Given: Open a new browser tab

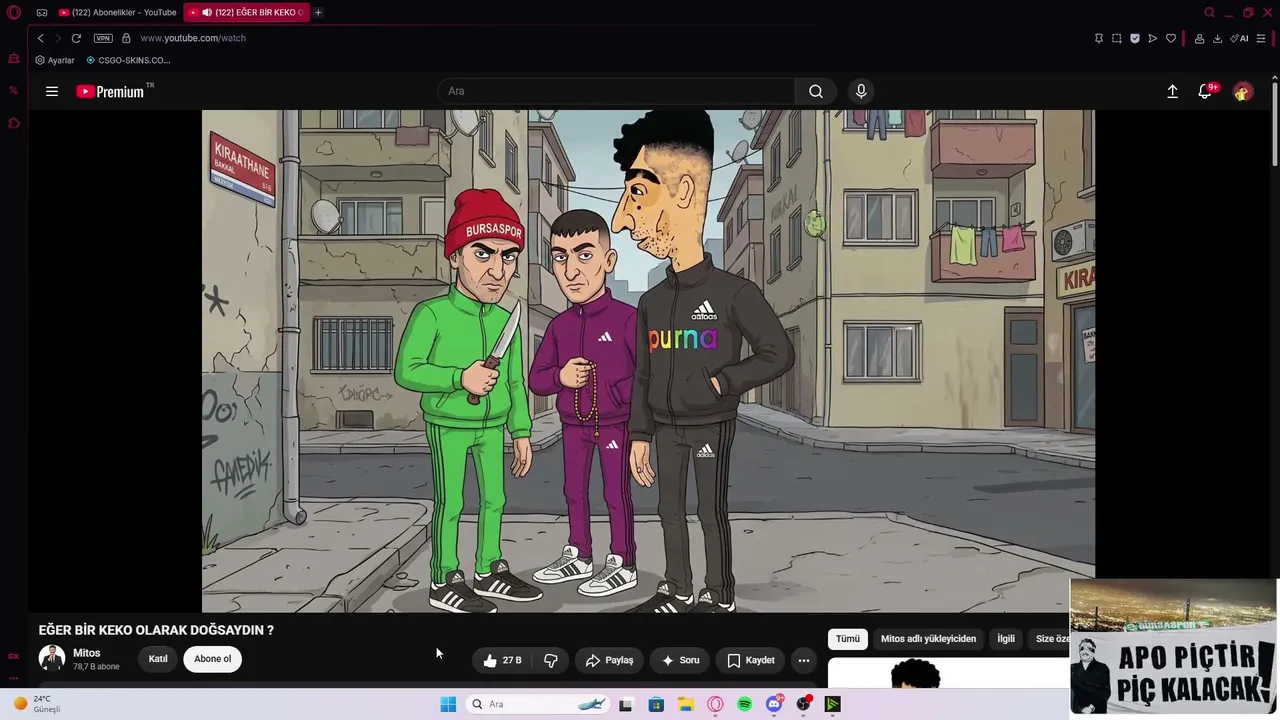Looking at the screenshot, I should pos(318,13).
